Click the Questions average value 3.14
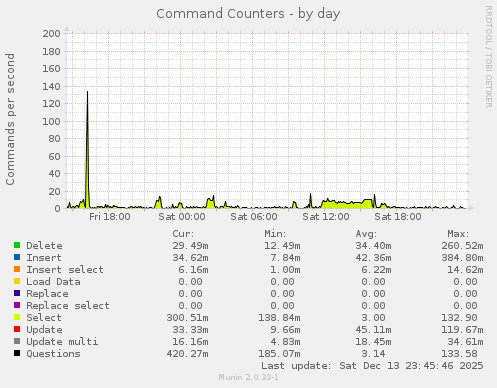The height and width of the screenshot is (388, 497). point(373,354)
